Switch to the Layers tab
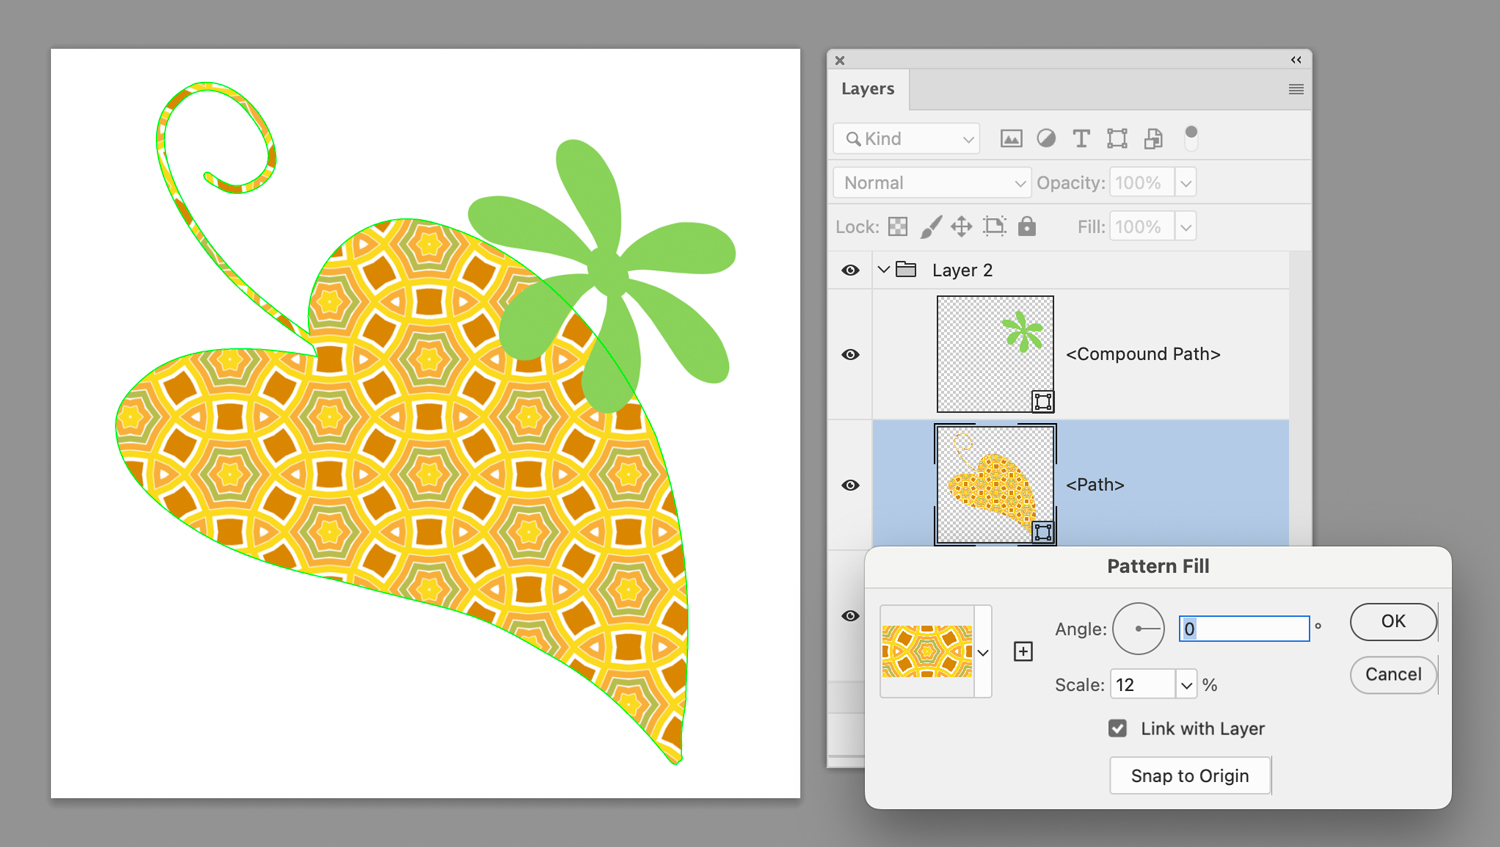This screenshot has width=1500, height=847. (x=867, y=89)
